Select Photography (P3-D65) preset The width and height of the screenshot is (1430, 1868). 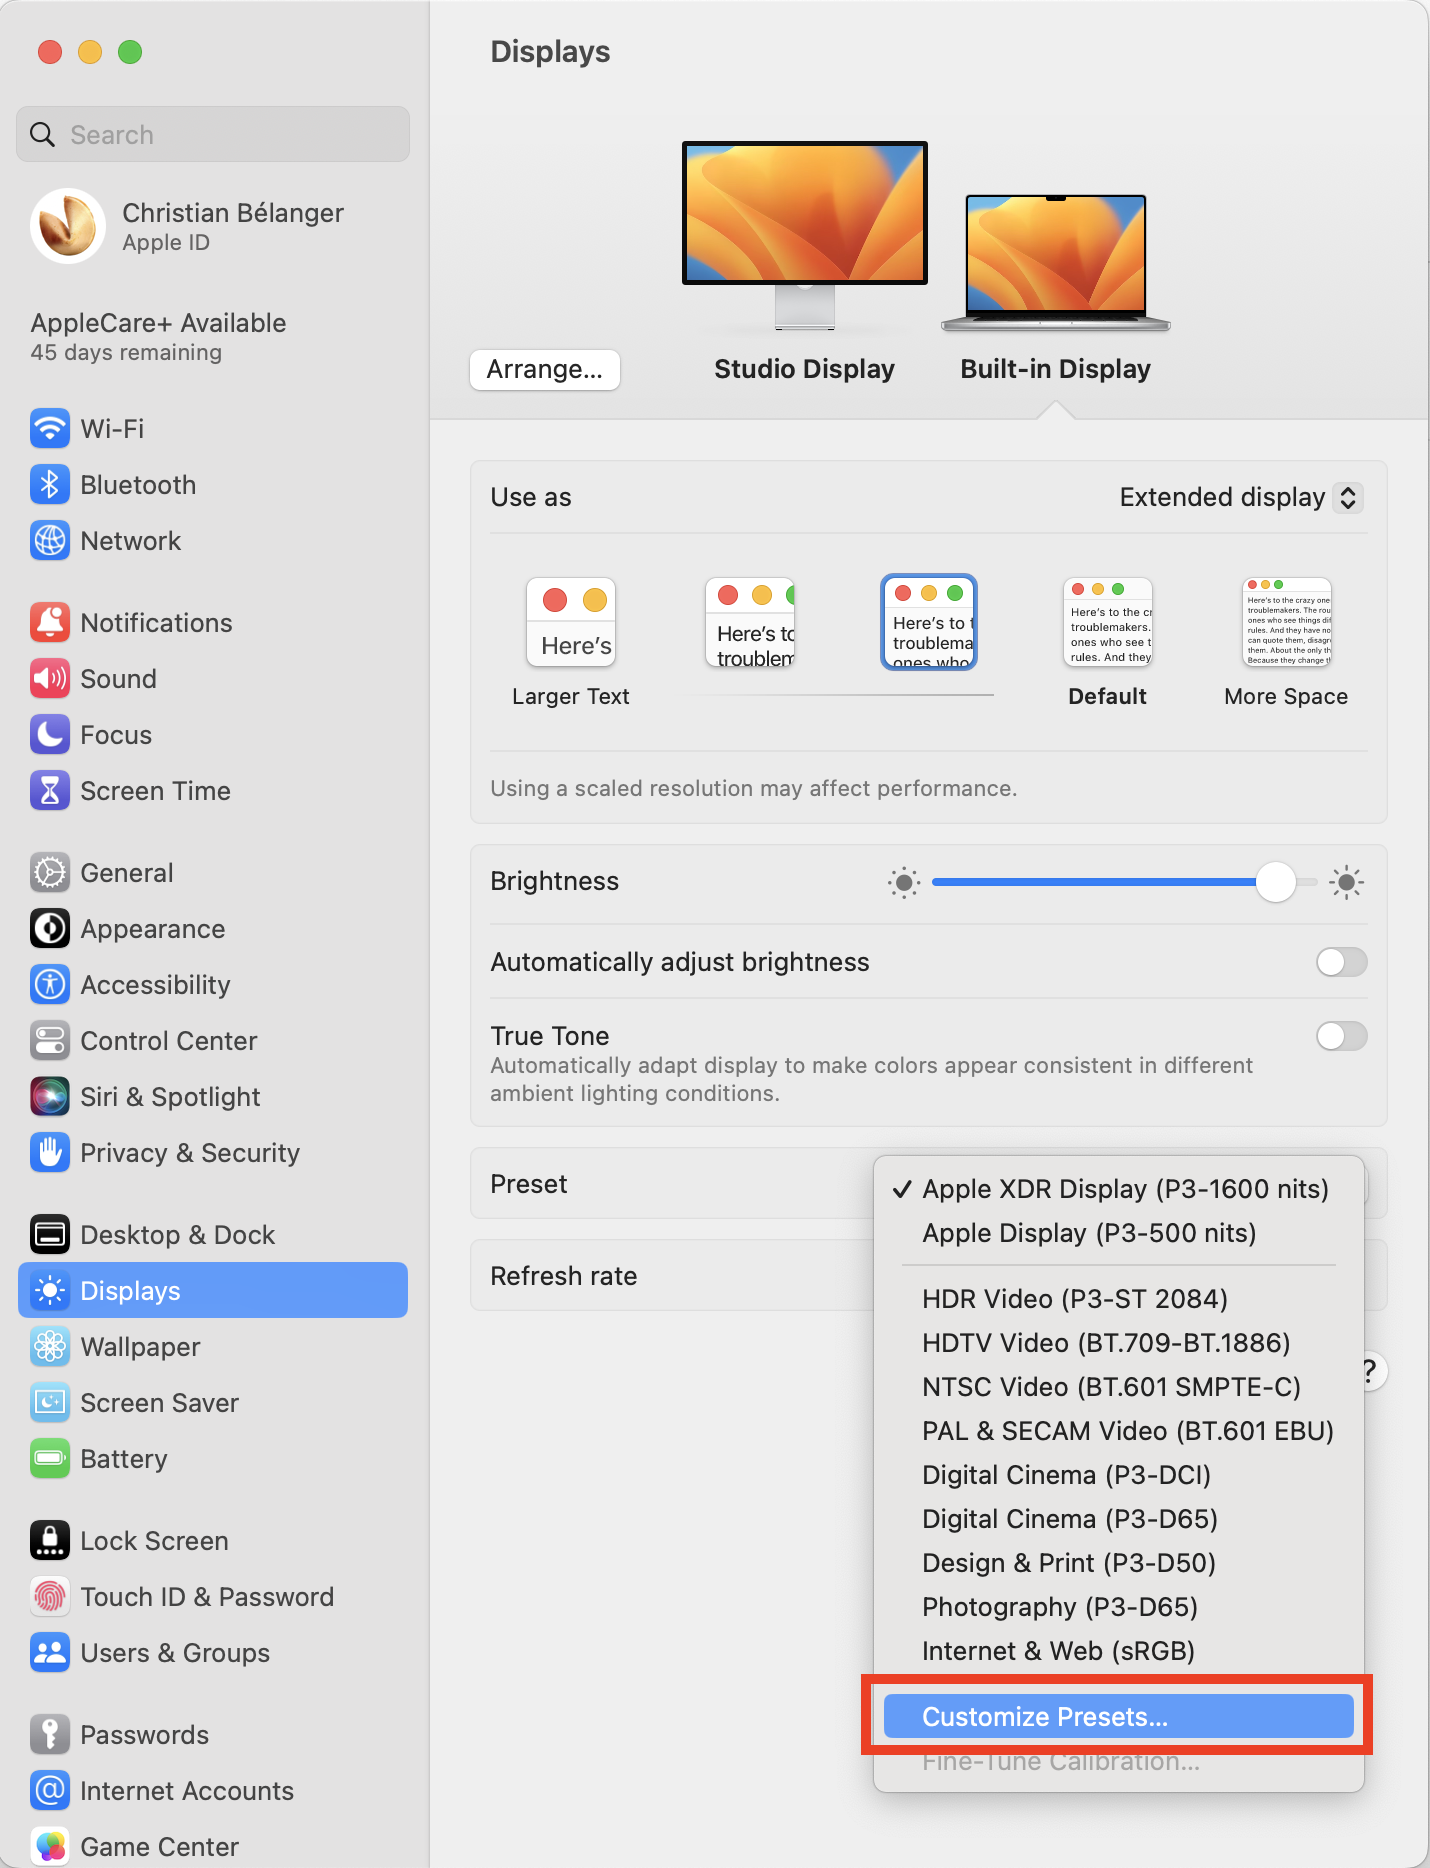1119,1607
